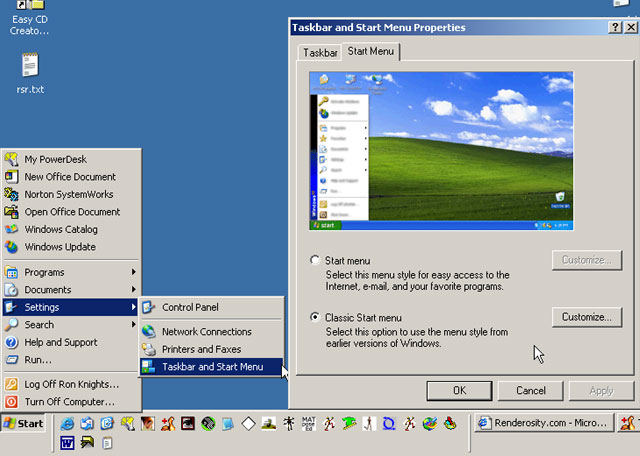Launch Windows Update from Start menu

(71, 247)
